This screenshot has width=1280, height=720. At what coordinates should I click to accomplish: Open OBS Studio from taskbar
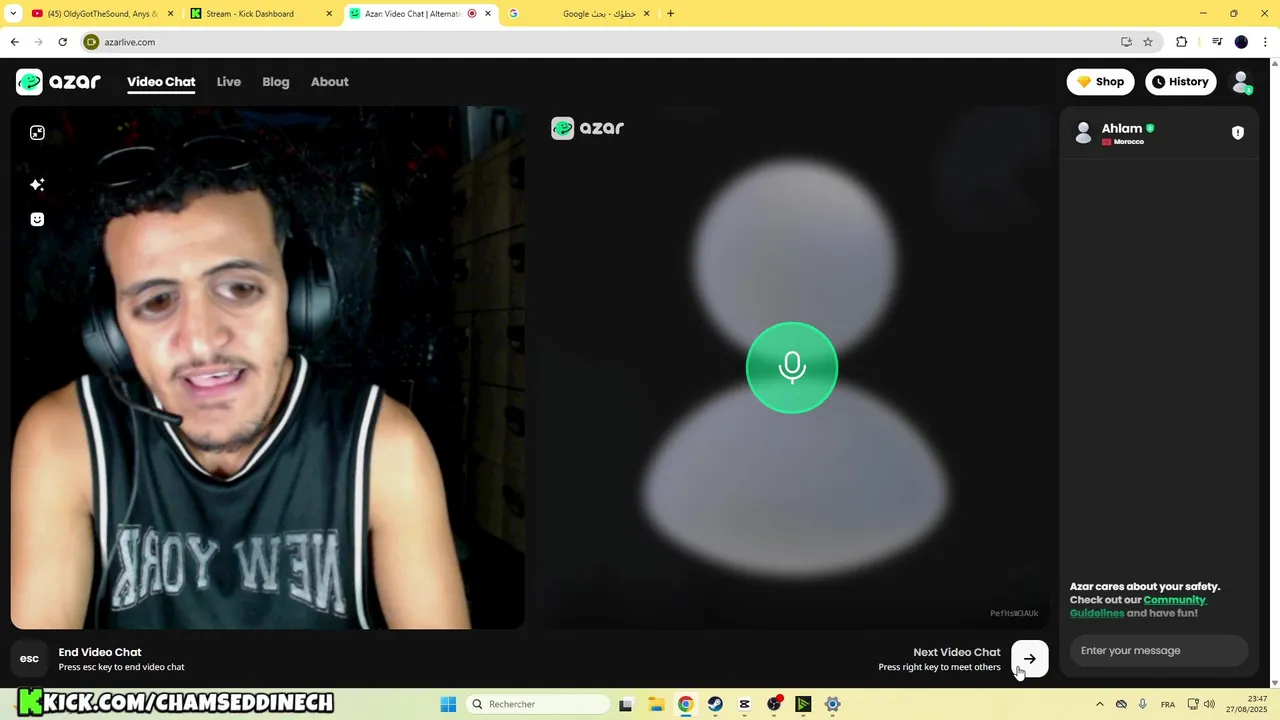tap(774, 704)
